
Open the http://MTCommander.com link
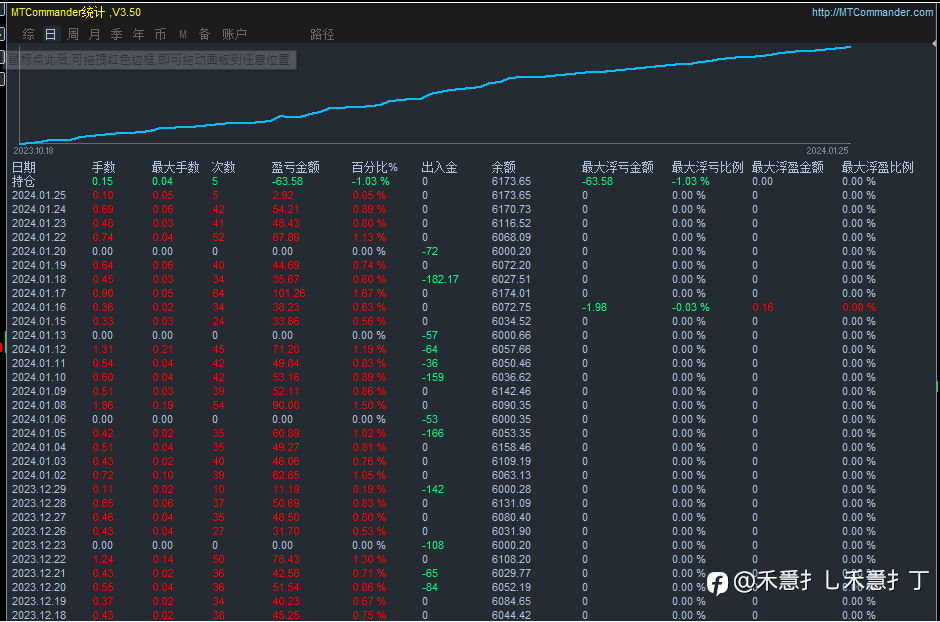(x=871, y=12)
